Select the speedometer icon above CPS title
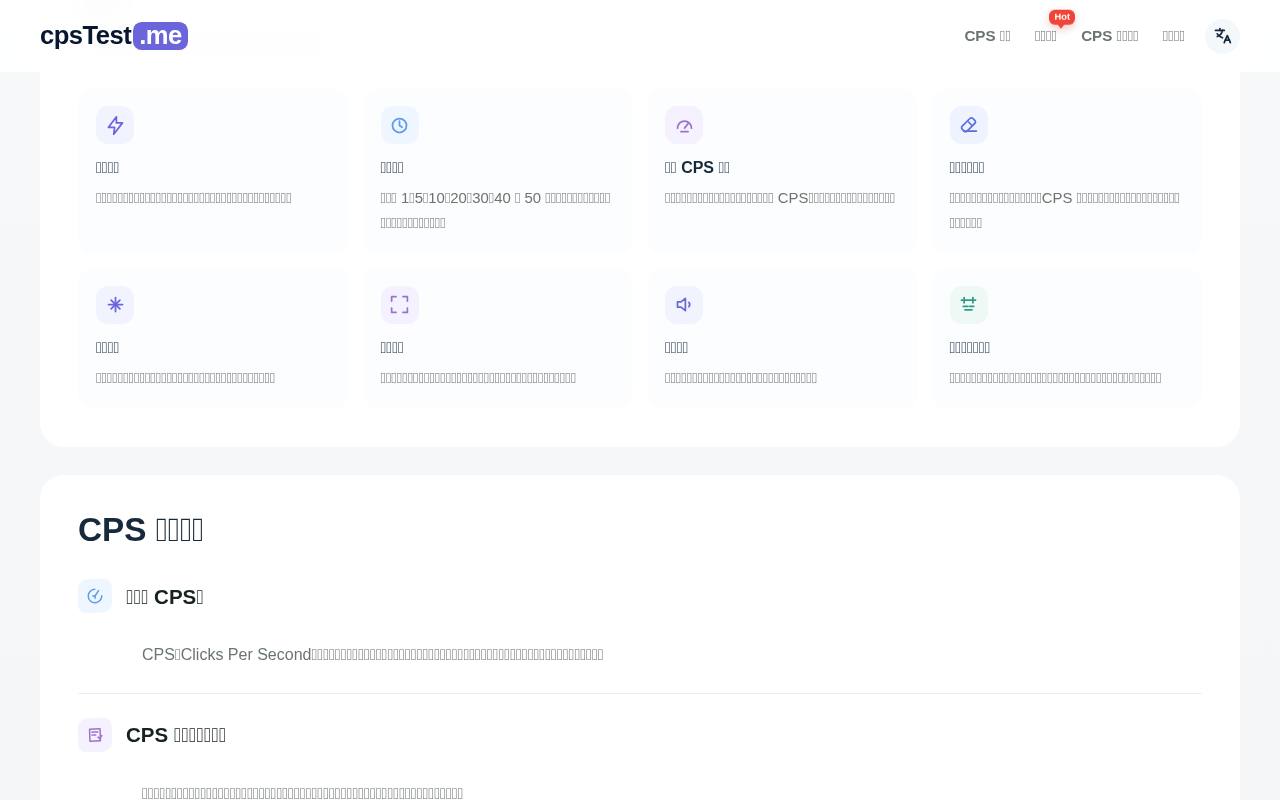Viewport: 1280px width, 800px height. pos(684,125)
